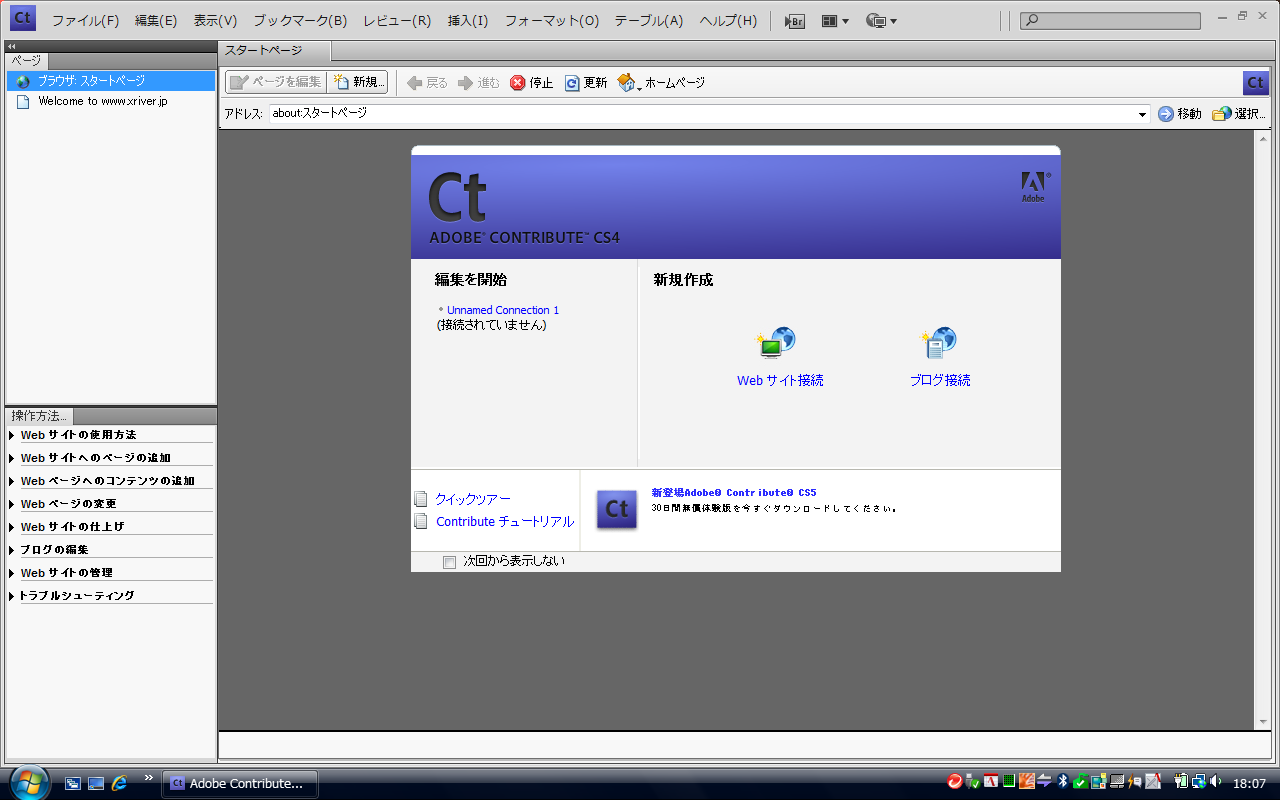Viewport: 1280px width, 800px height.
Task: Open the address bar dropdown arrow
Action: [1143, 115]
